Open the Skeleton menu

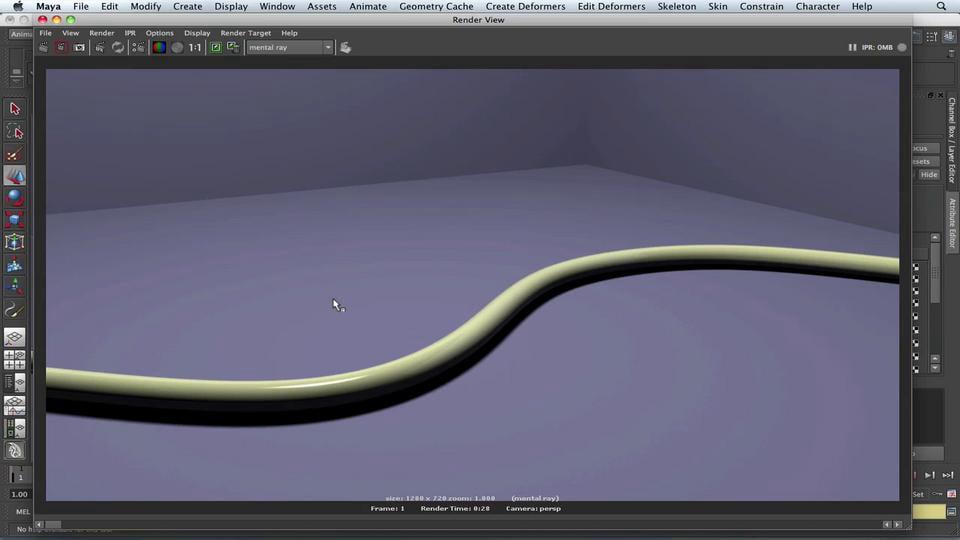[x=677, y=6]
